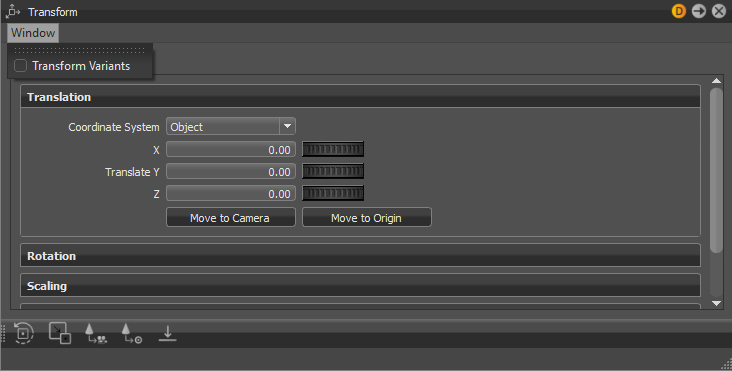Click the Translate Z value field
This screenshot has height=371, width=732.
(x=231, y=193)
